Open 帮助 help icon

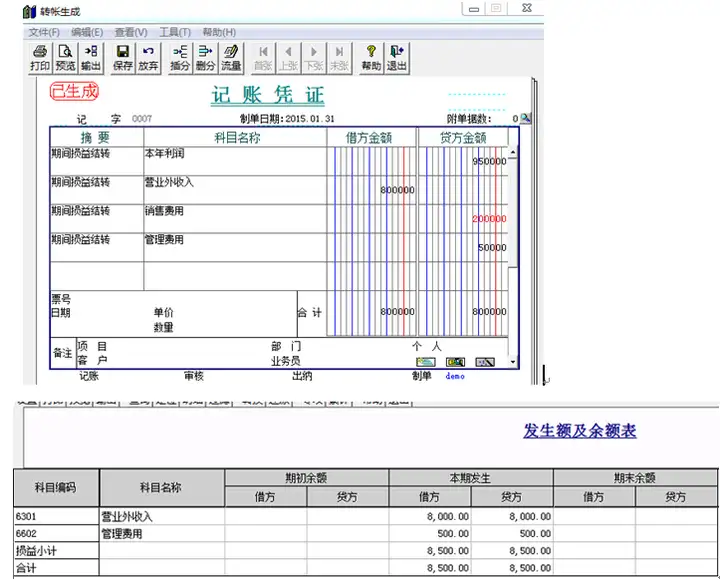(371, 58)
